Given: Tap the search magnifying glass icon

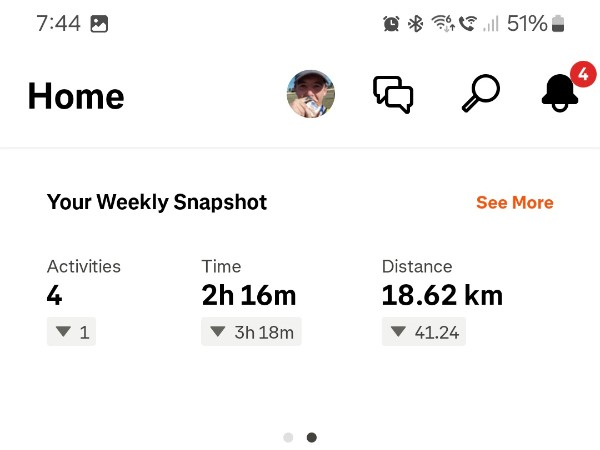Looking at the screenshot, I should [x=478, y=94].
